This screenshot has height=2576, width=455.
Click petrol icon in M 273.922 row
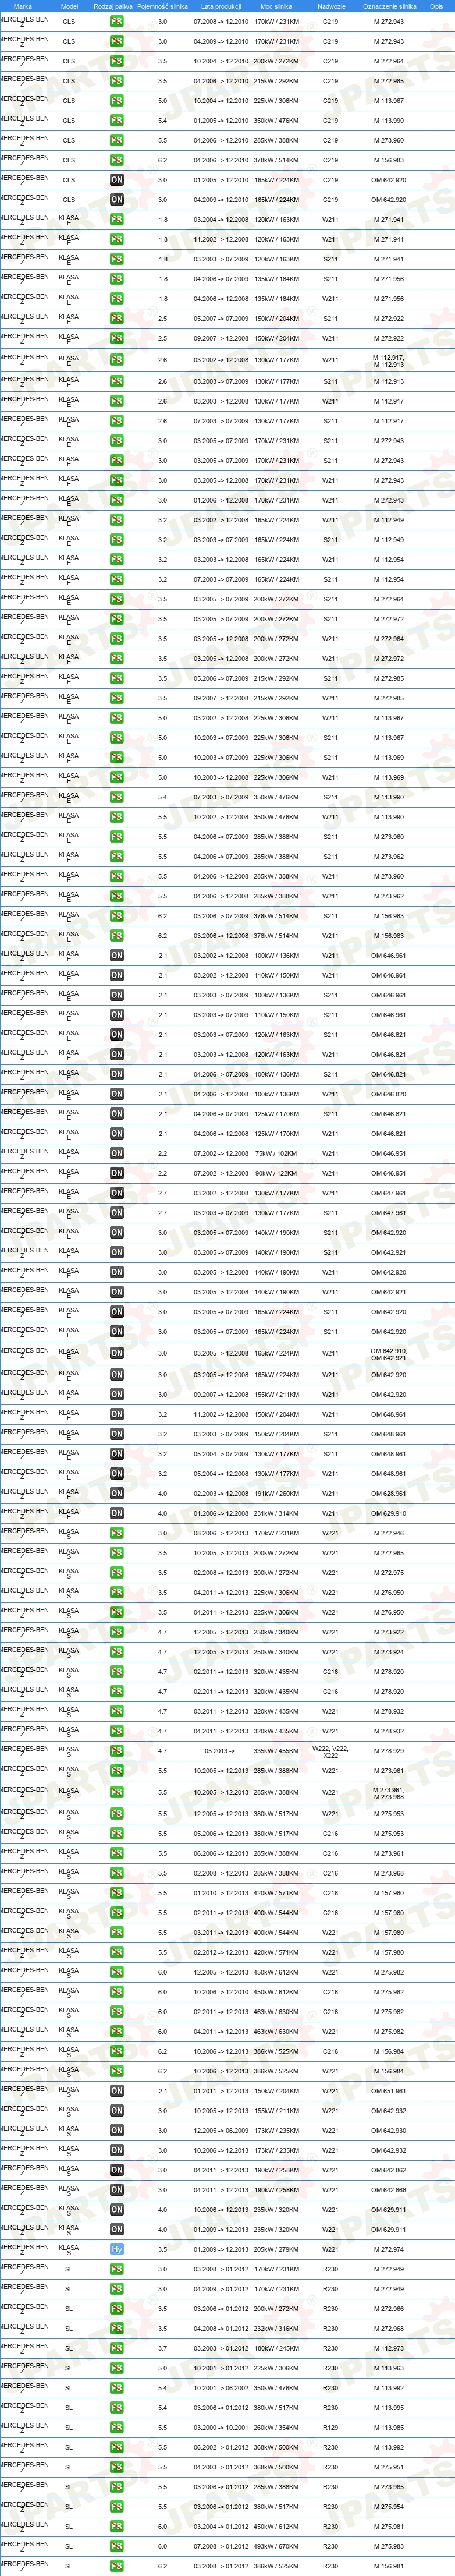(x=117, y=1632)
